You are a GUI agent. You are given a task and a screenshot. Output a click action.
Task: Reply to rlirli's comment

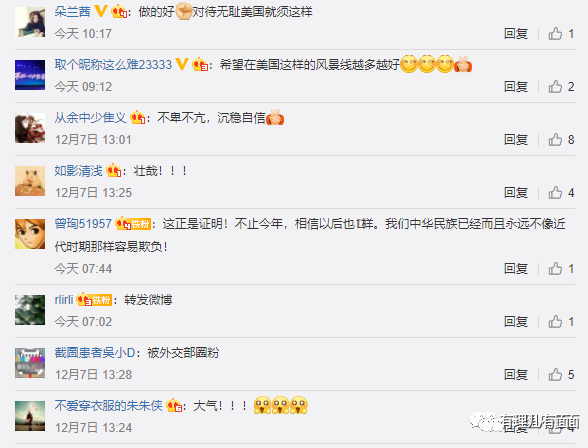pyautogui.click(x=516, y=322)
